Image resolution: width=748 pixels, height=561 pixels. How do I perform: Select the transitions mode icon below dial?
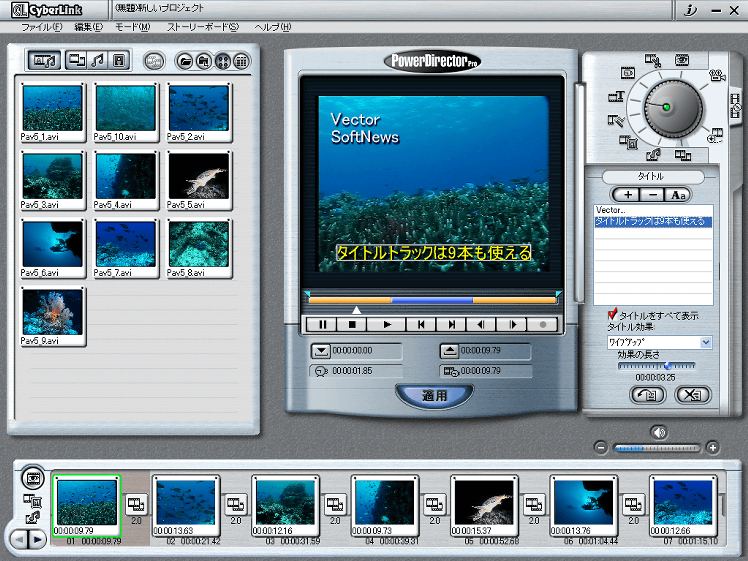(683, 155)
